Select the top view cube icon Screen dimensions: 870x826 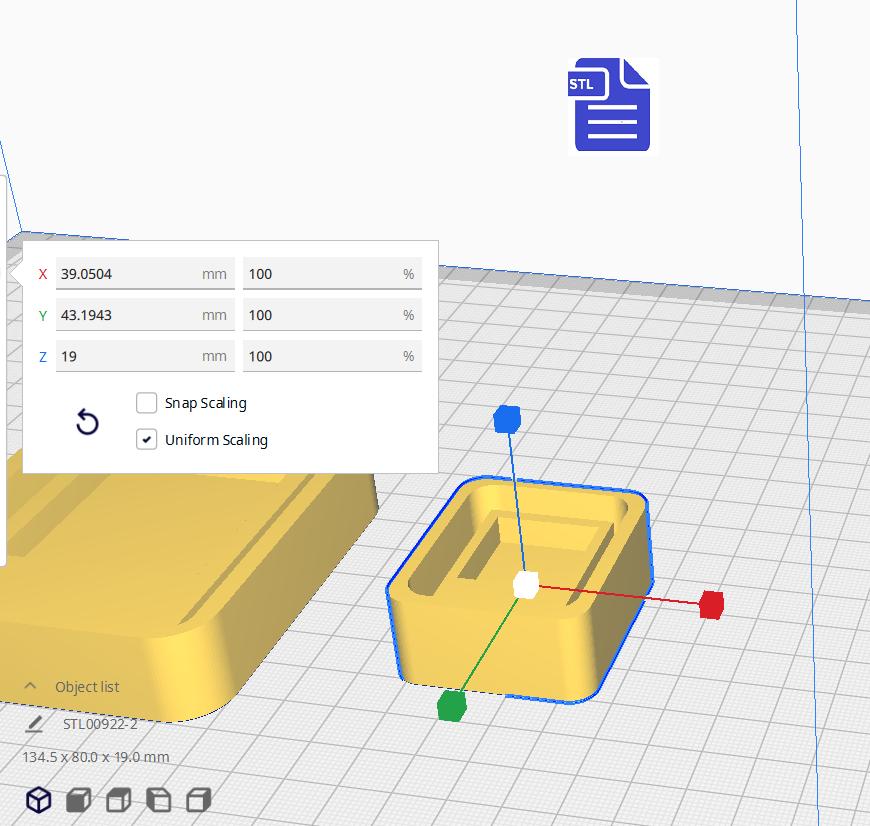point(118,799)
